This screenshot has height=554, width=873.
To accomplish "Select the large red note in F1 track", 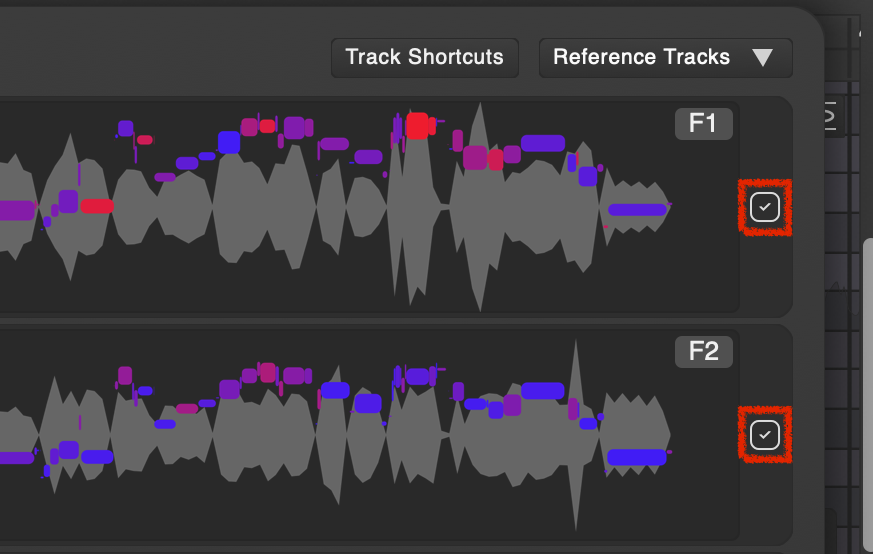I will [419, 125].
